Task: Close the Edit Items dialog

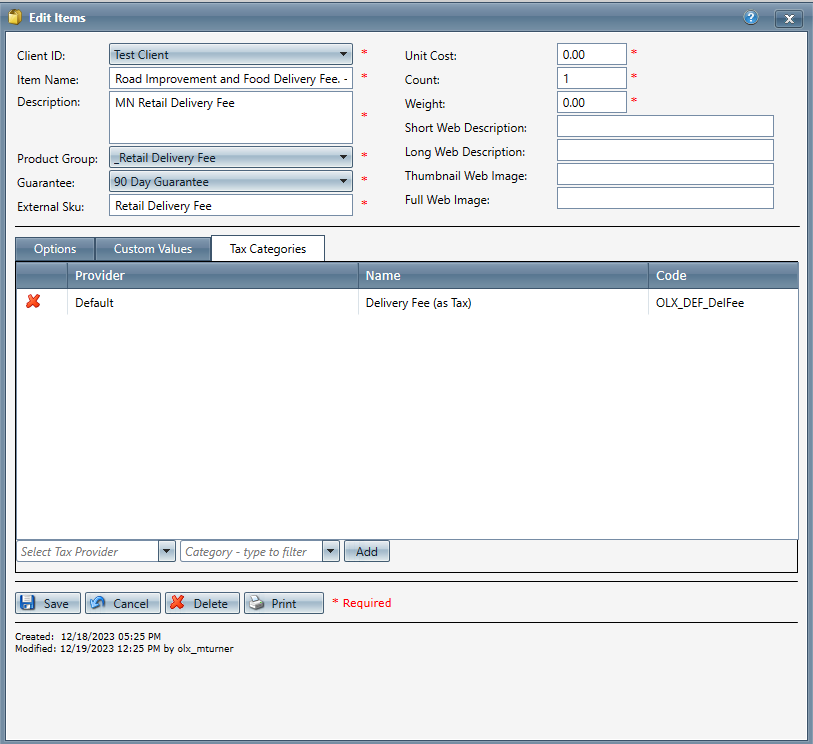Action: (789, 19)
